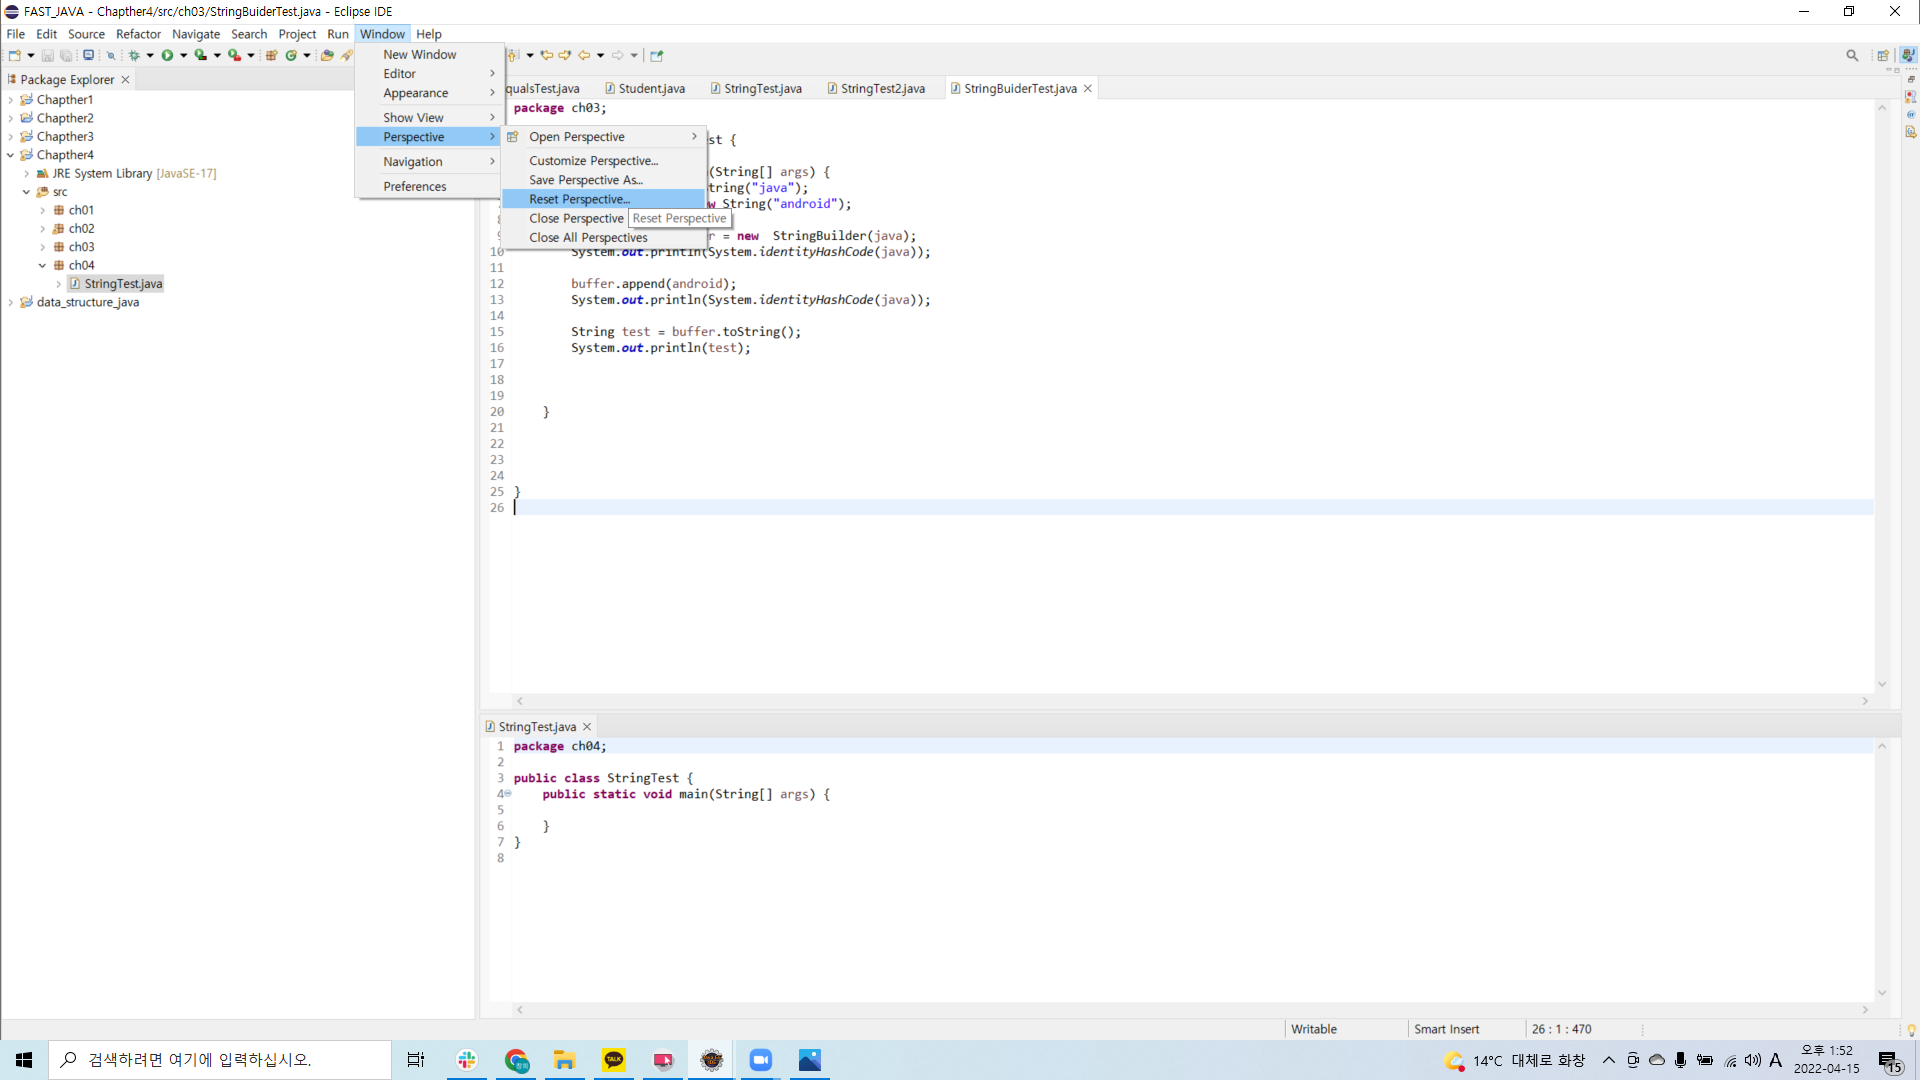This screenshot has width=1920, height=1080.
Task: Click the Debug bug icon
Action: click(134, 56)
